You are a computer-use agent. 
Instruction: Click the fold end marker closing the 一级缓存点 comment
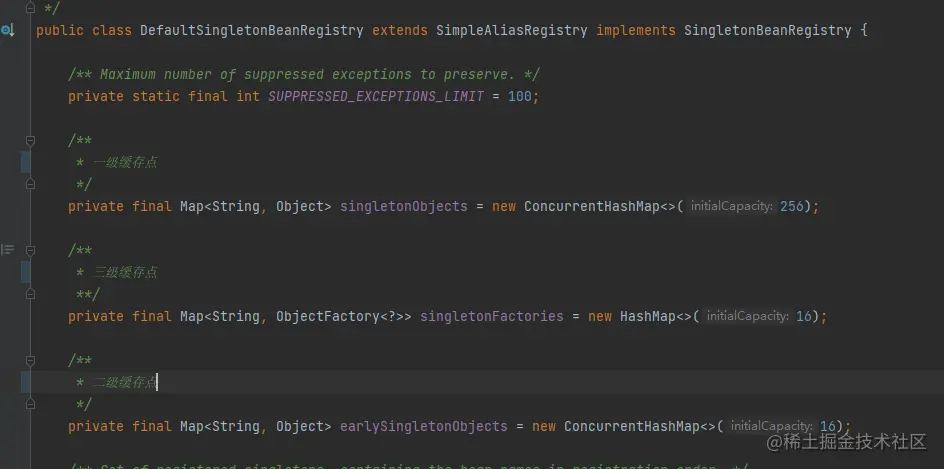[x=30, y=184]
